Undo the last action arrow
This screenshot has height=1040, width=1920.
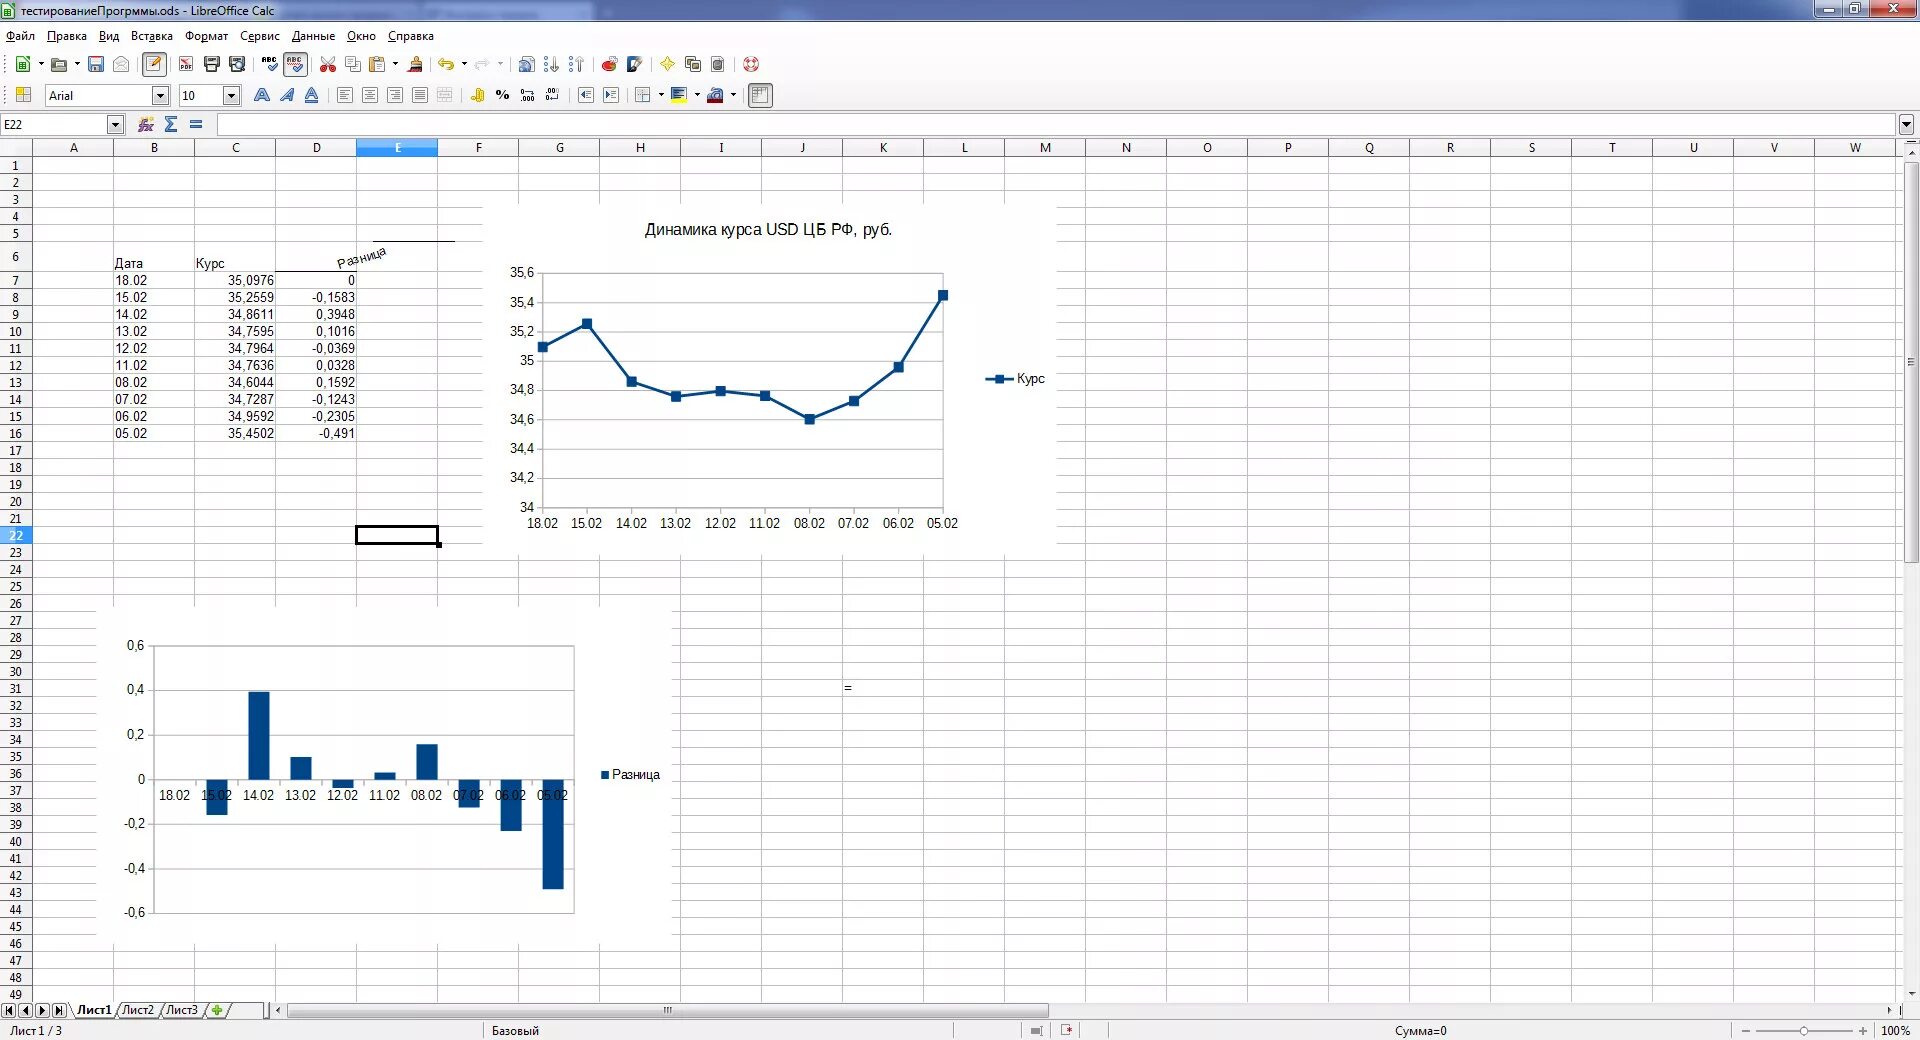pos(446,64)
